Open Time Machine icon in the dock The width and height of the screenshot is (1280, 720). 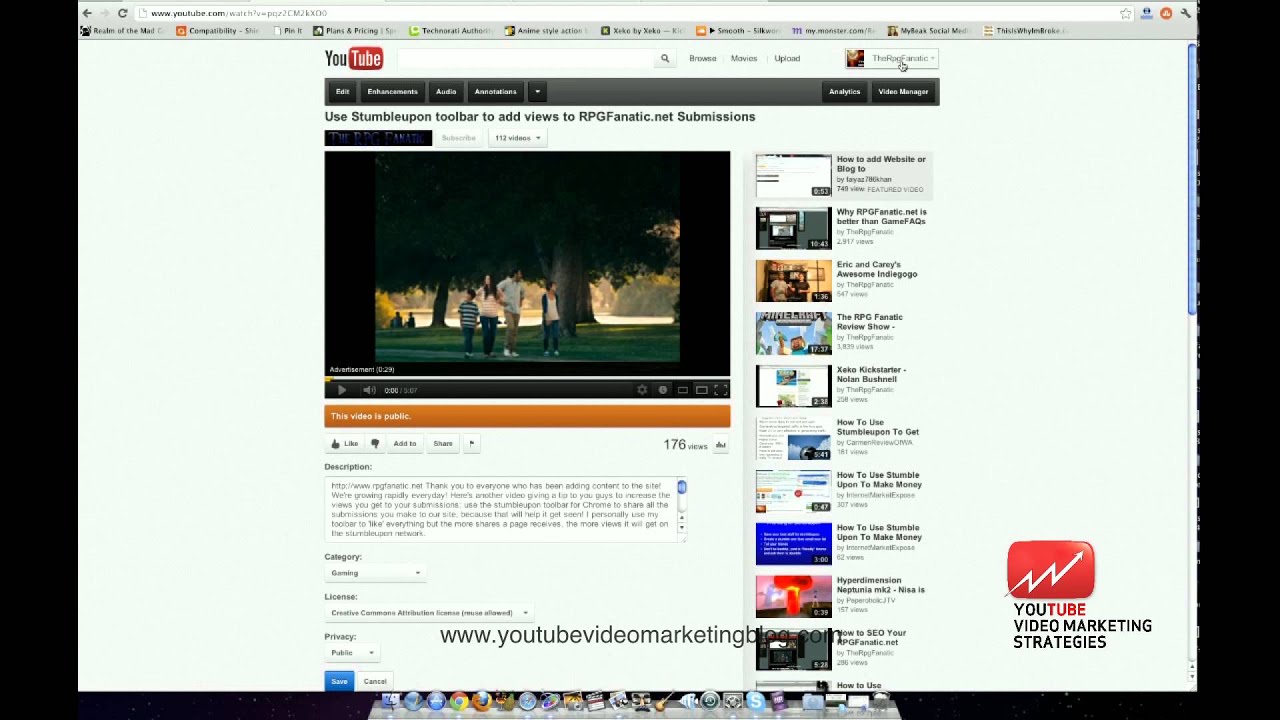[x=710, y=702]
